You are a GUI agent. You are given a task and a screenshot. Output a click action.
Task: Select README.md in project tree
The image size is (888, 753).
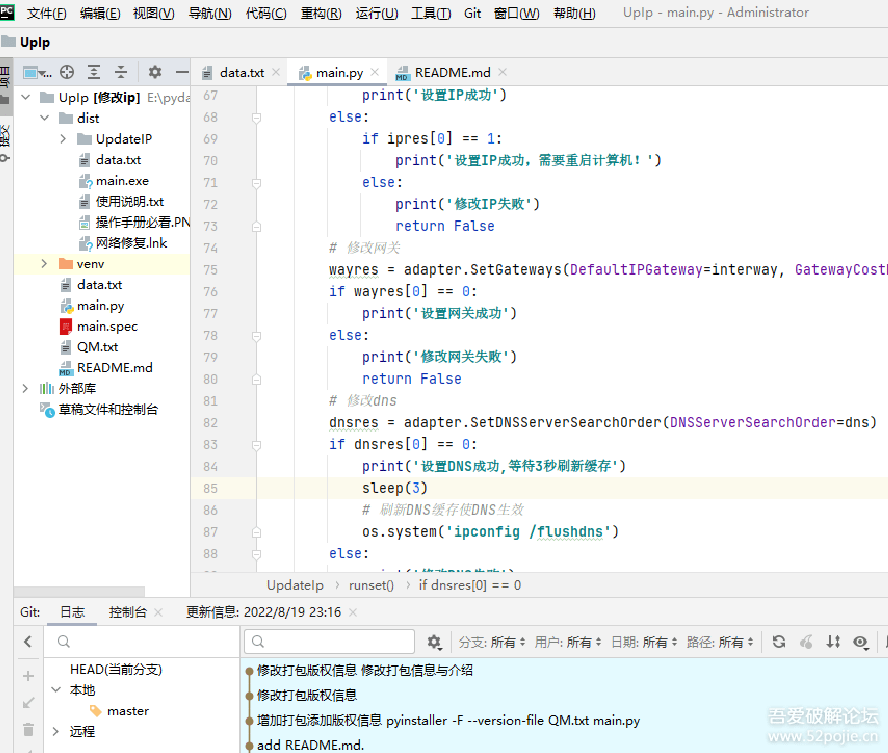click(x=114, y=367)
